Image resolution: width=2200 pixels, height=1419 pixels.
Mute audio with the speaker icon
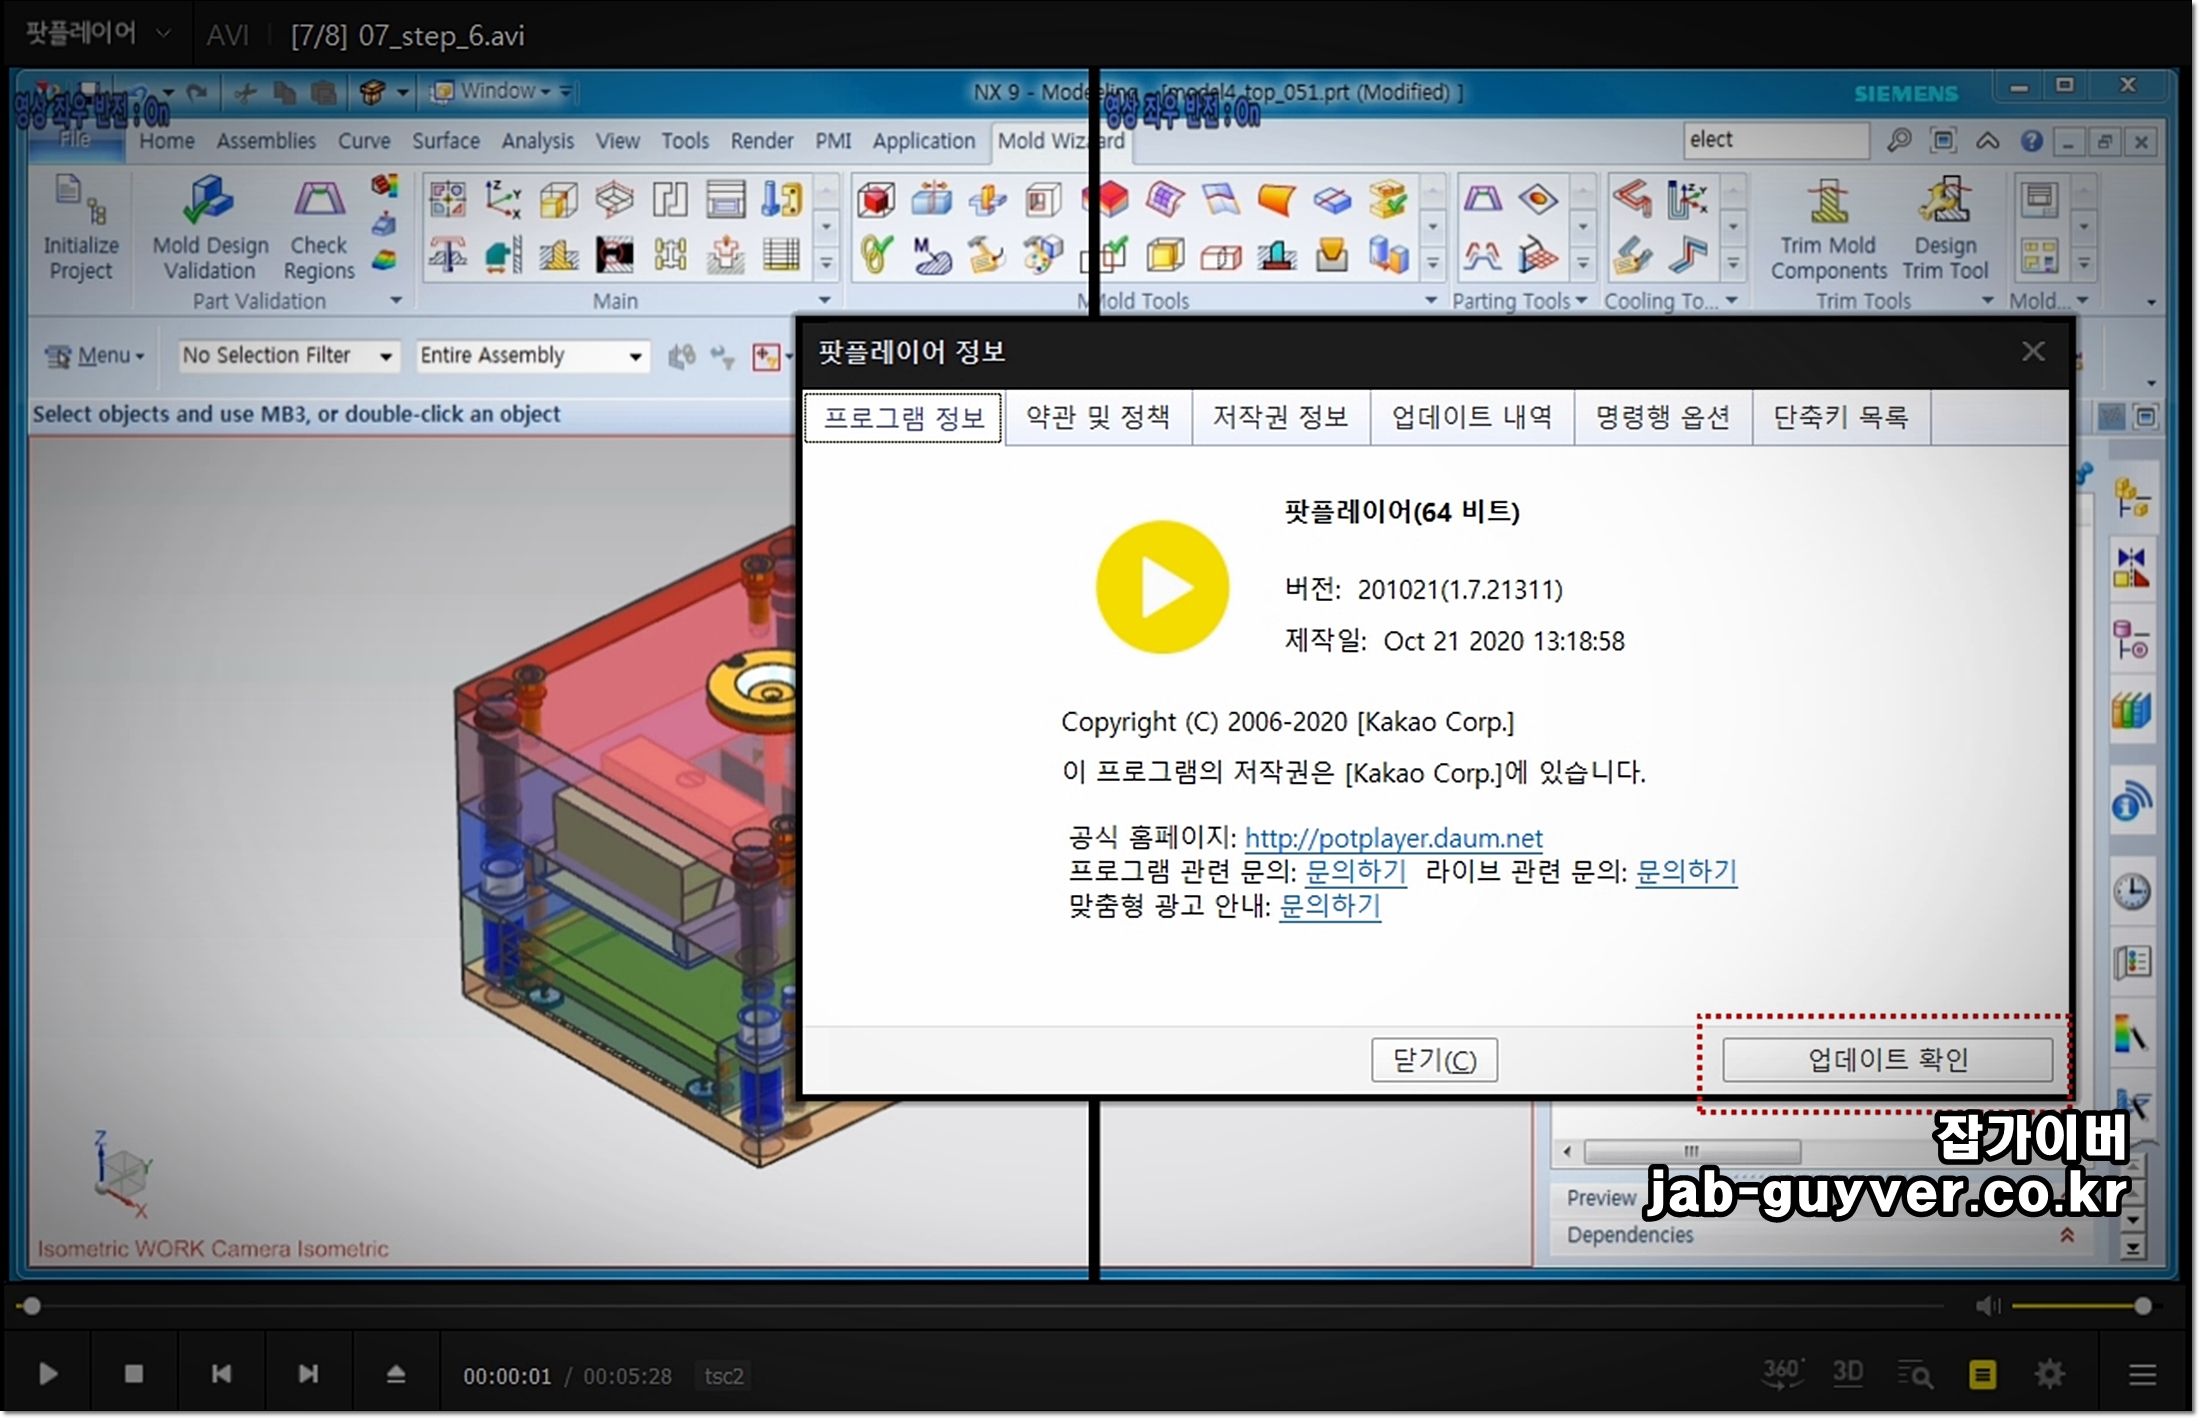pyautogui.click(x=1988, y=1306)
